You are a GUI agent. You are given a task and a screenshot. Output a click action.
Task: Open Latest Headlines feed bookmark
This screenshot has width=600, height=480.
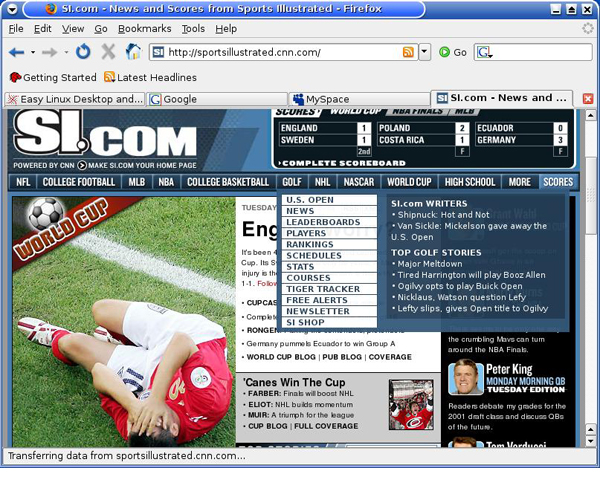click(150, 77)
